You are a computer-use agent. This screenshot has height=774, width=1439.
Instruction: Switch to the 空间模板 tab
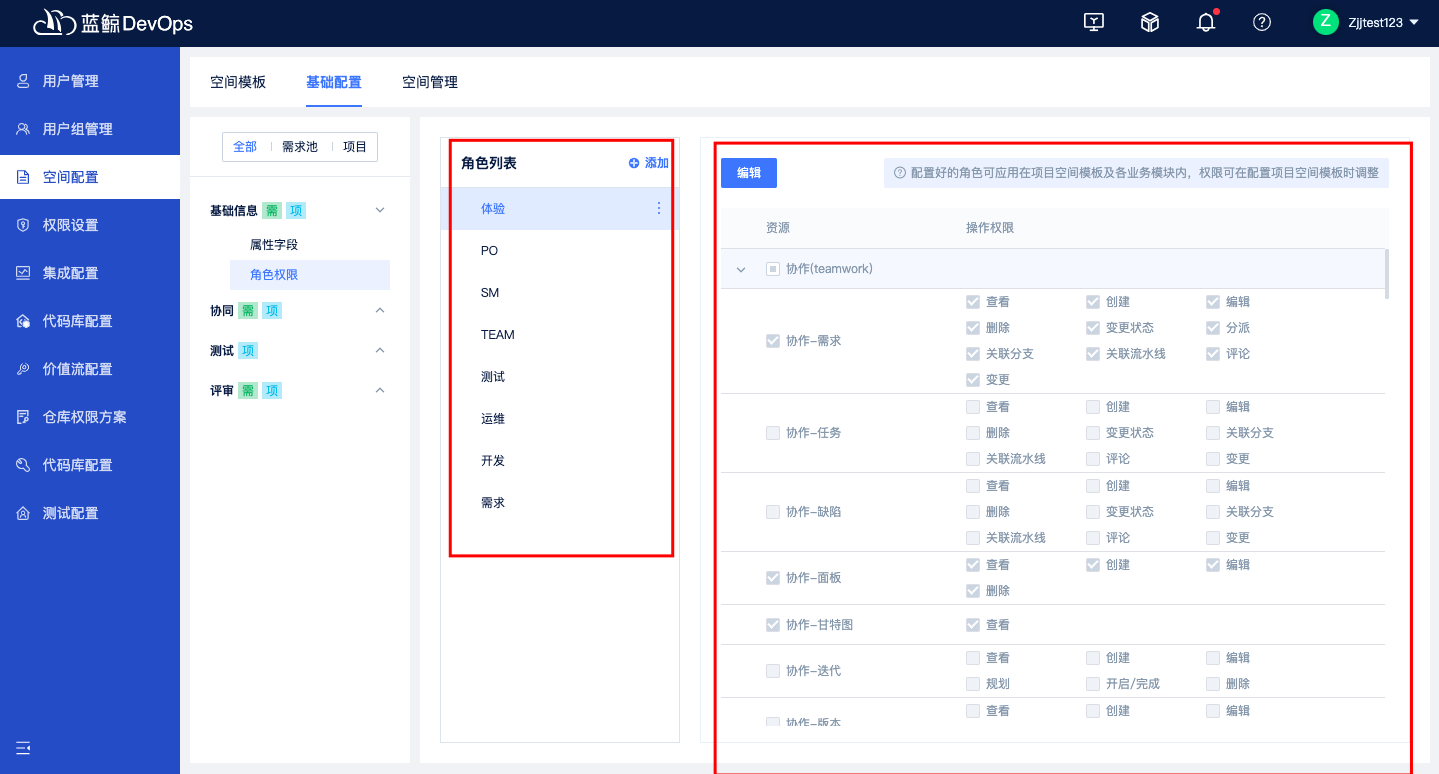click(x=238, y=82)
